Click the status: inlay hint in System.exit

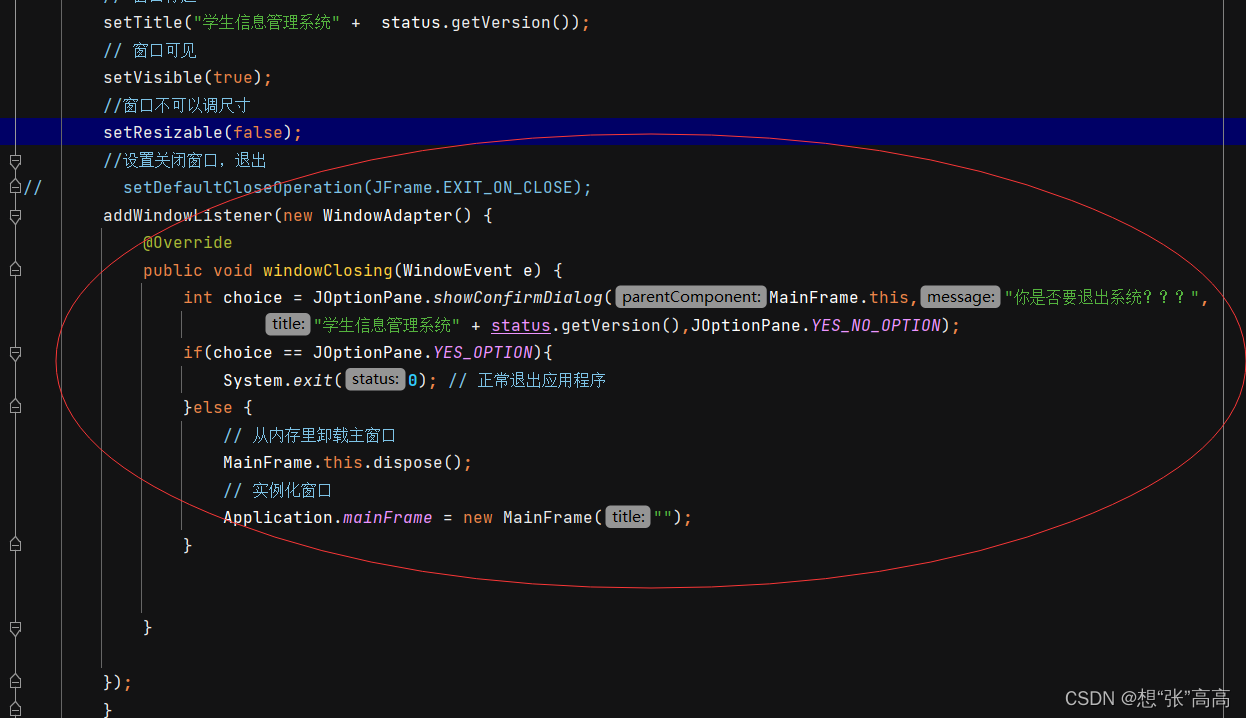pyautogui.click(x=375, y=380)
